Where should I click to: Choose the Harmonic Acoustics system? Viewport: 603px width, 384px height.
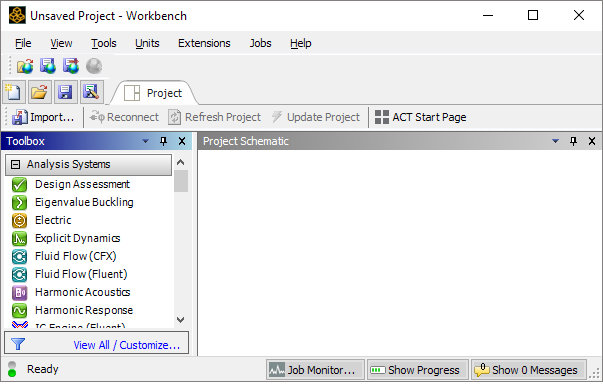[x=82, y=292]
